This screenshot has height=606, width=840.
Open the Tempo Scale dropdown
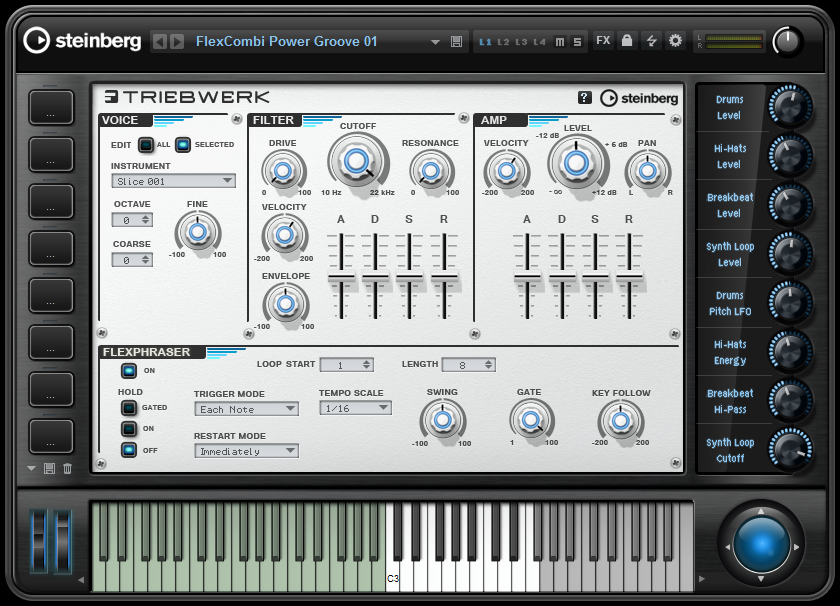(x=355, y=408)
